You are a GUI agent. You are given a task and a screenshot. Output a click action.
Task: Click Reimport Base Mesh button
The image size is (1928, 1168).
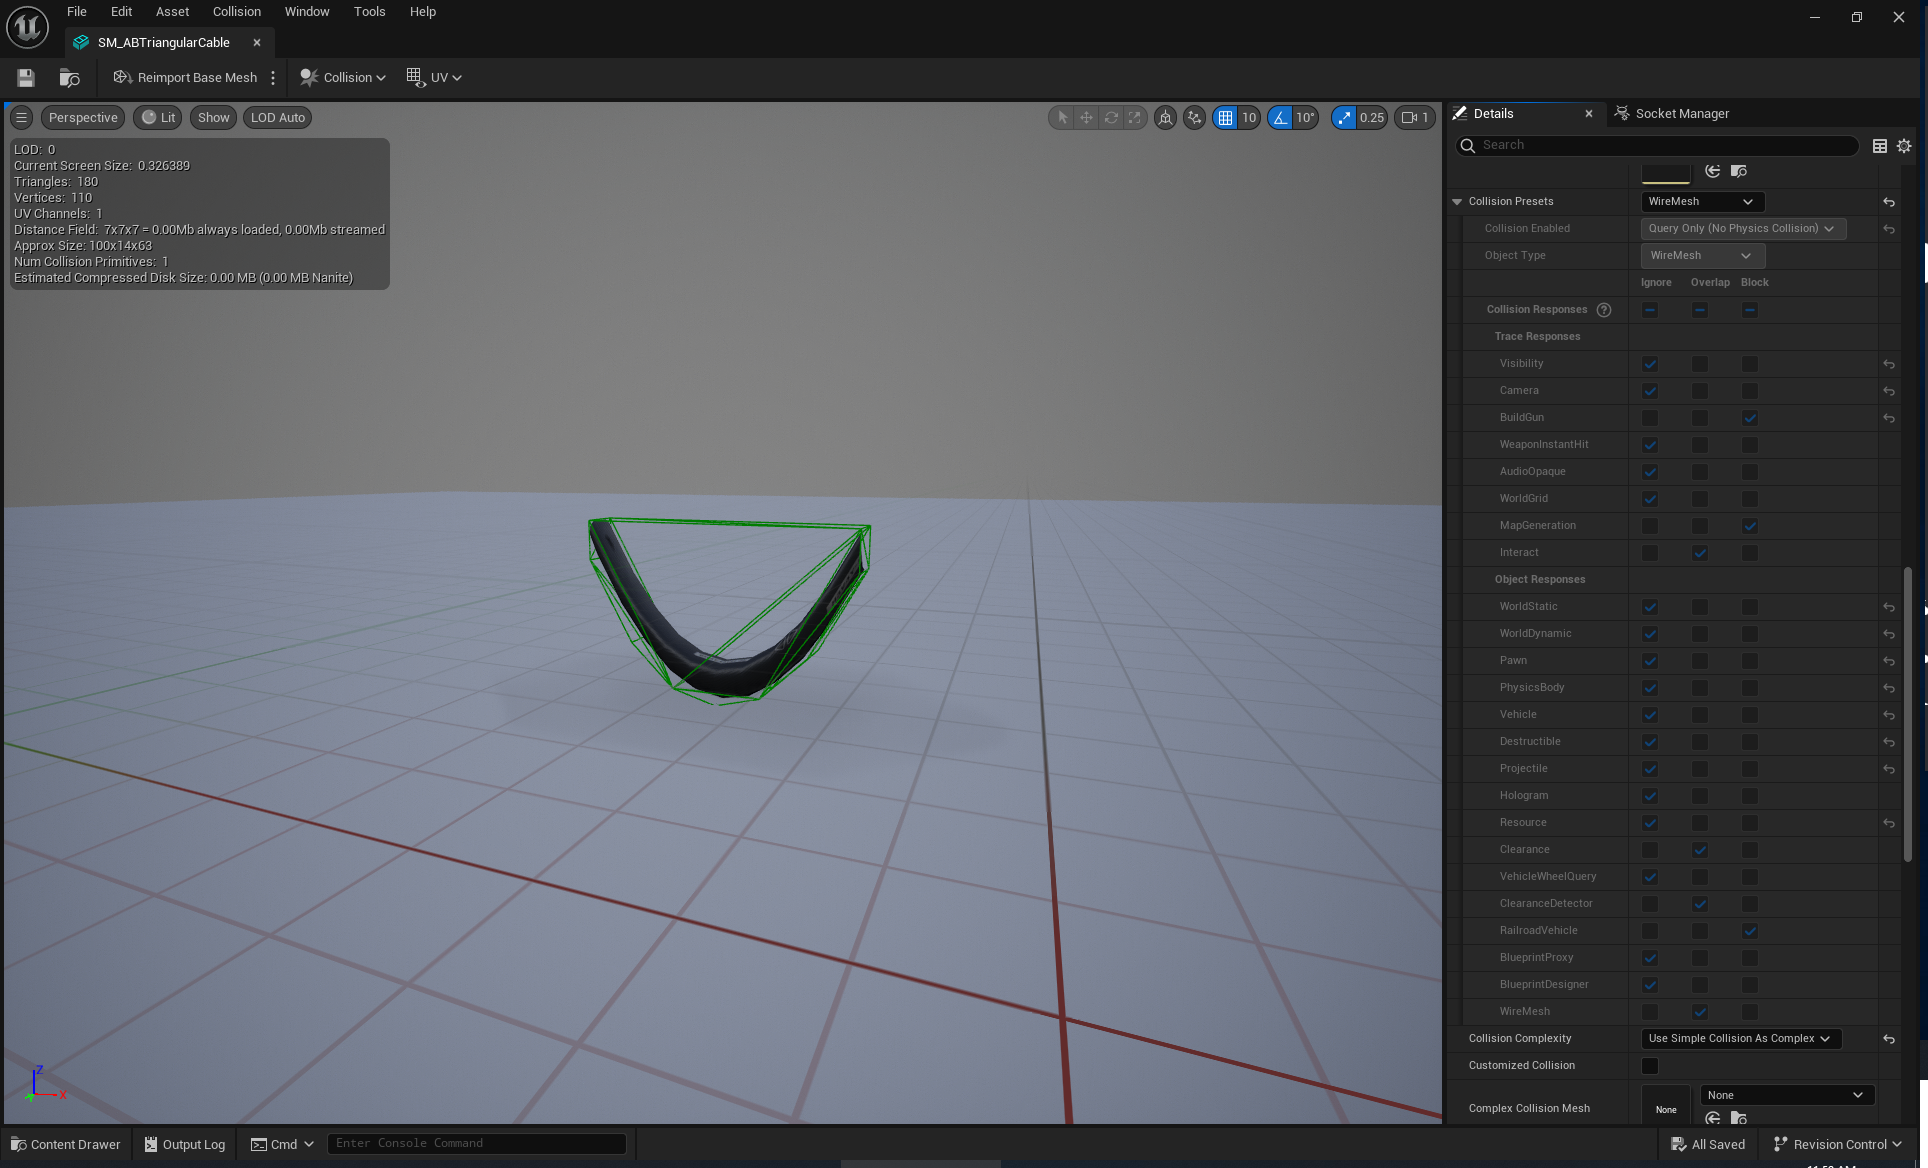click(186, 78)
